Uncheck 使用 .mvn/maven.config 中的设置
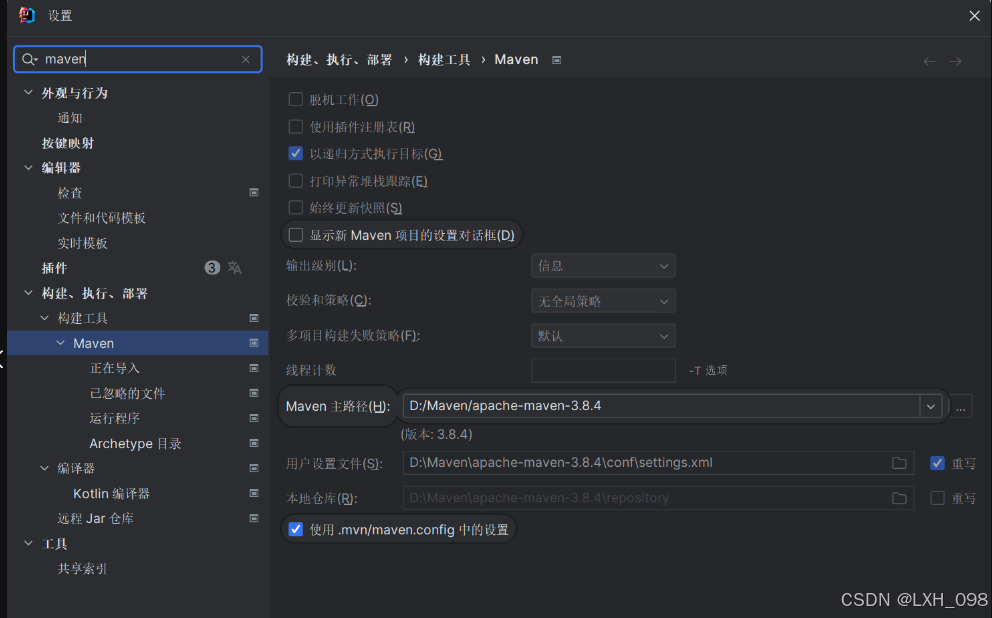 coord(295,529)
